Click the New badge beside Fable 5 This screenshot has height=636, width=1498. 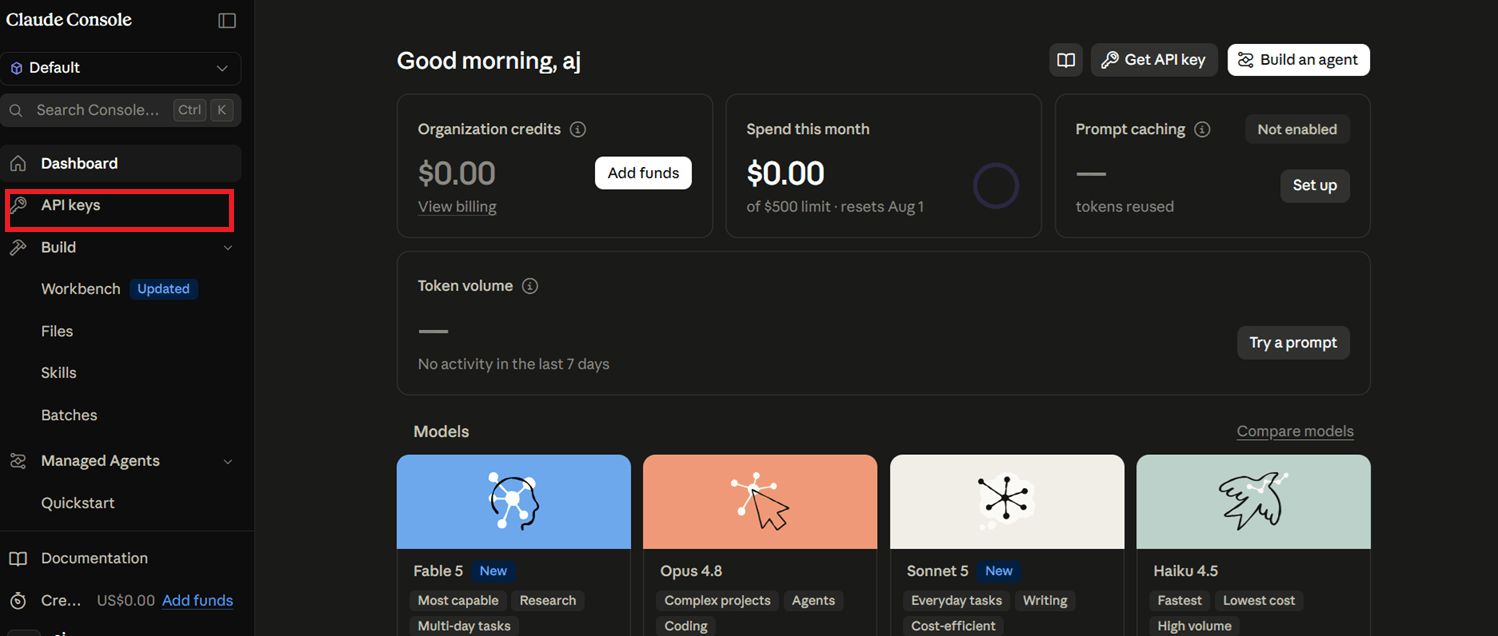pyautogui.click(x=493, y=571)
